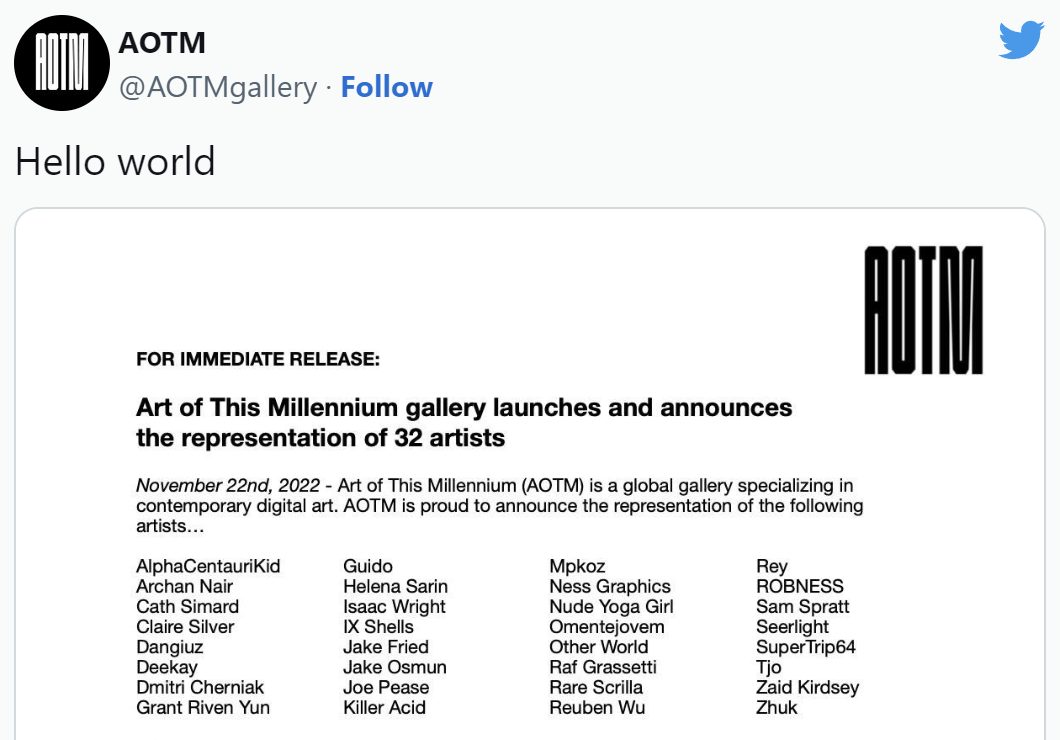Click the November 22nd, 2022 date text

pos(228,485)
